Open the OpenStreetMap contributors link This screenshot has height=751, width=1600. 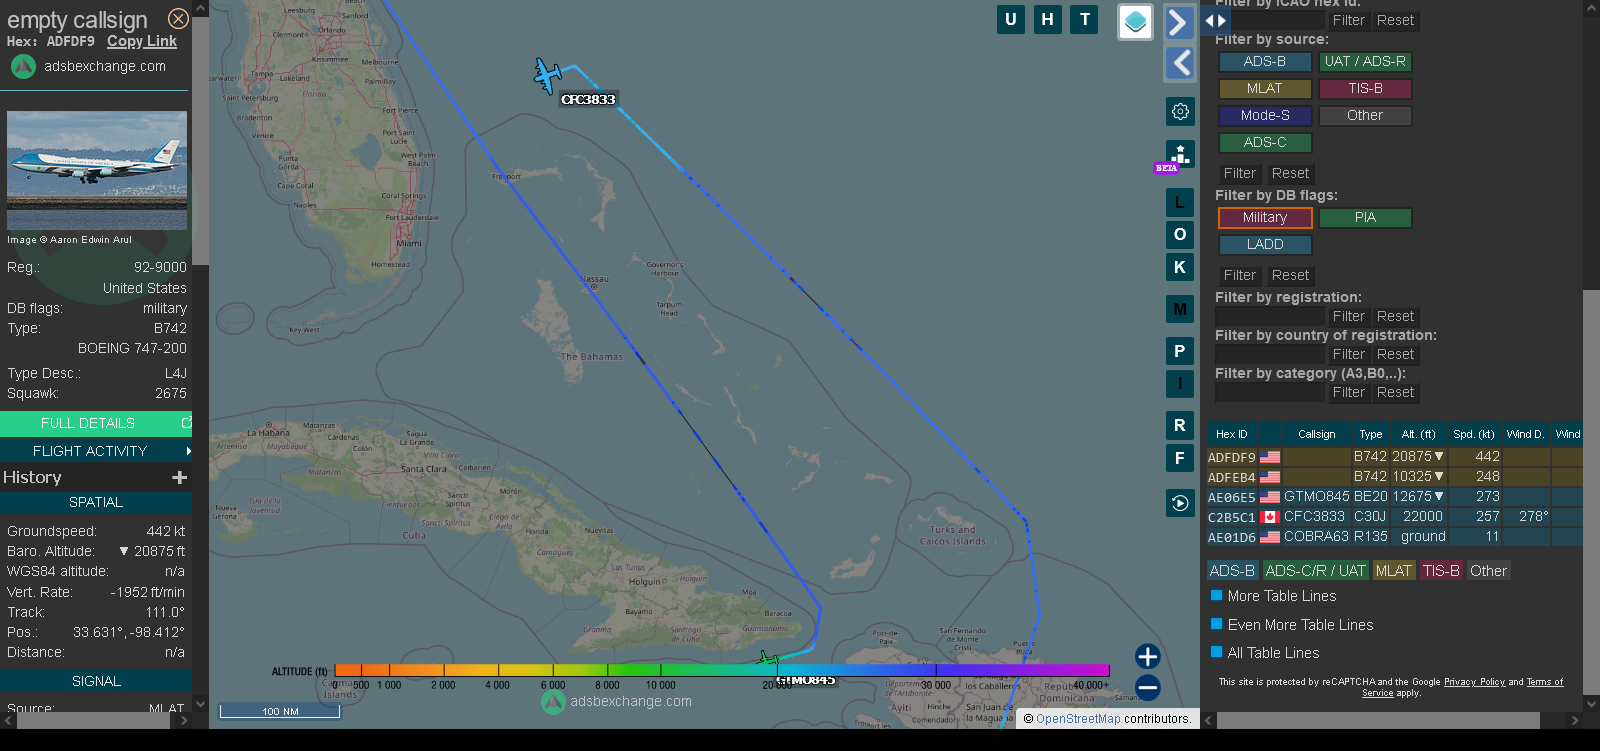click(1078, 719)
